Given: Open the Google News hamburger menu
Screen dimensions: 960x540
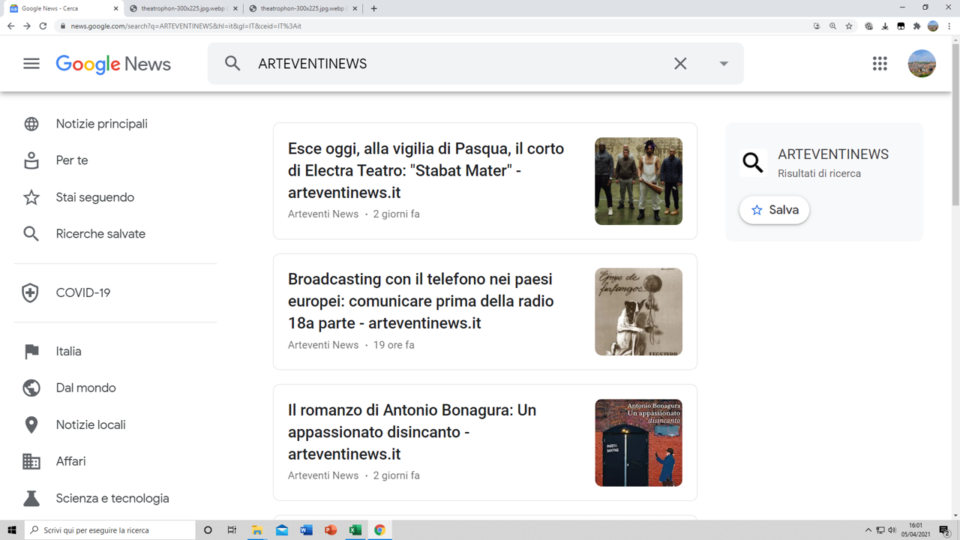Looking at the screenshot, I should point(31,64).
